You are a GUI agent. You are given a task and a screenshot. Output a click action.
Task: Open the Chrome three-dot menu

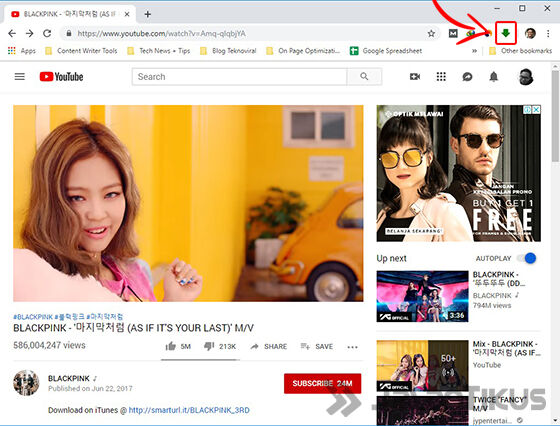click(548, 34)
